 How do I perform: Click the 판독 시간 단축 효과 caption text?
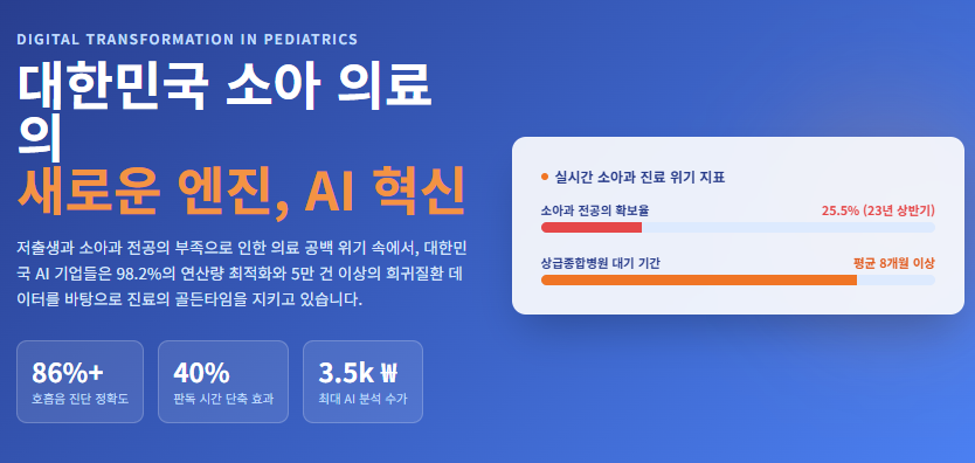[x=223, y=399]
